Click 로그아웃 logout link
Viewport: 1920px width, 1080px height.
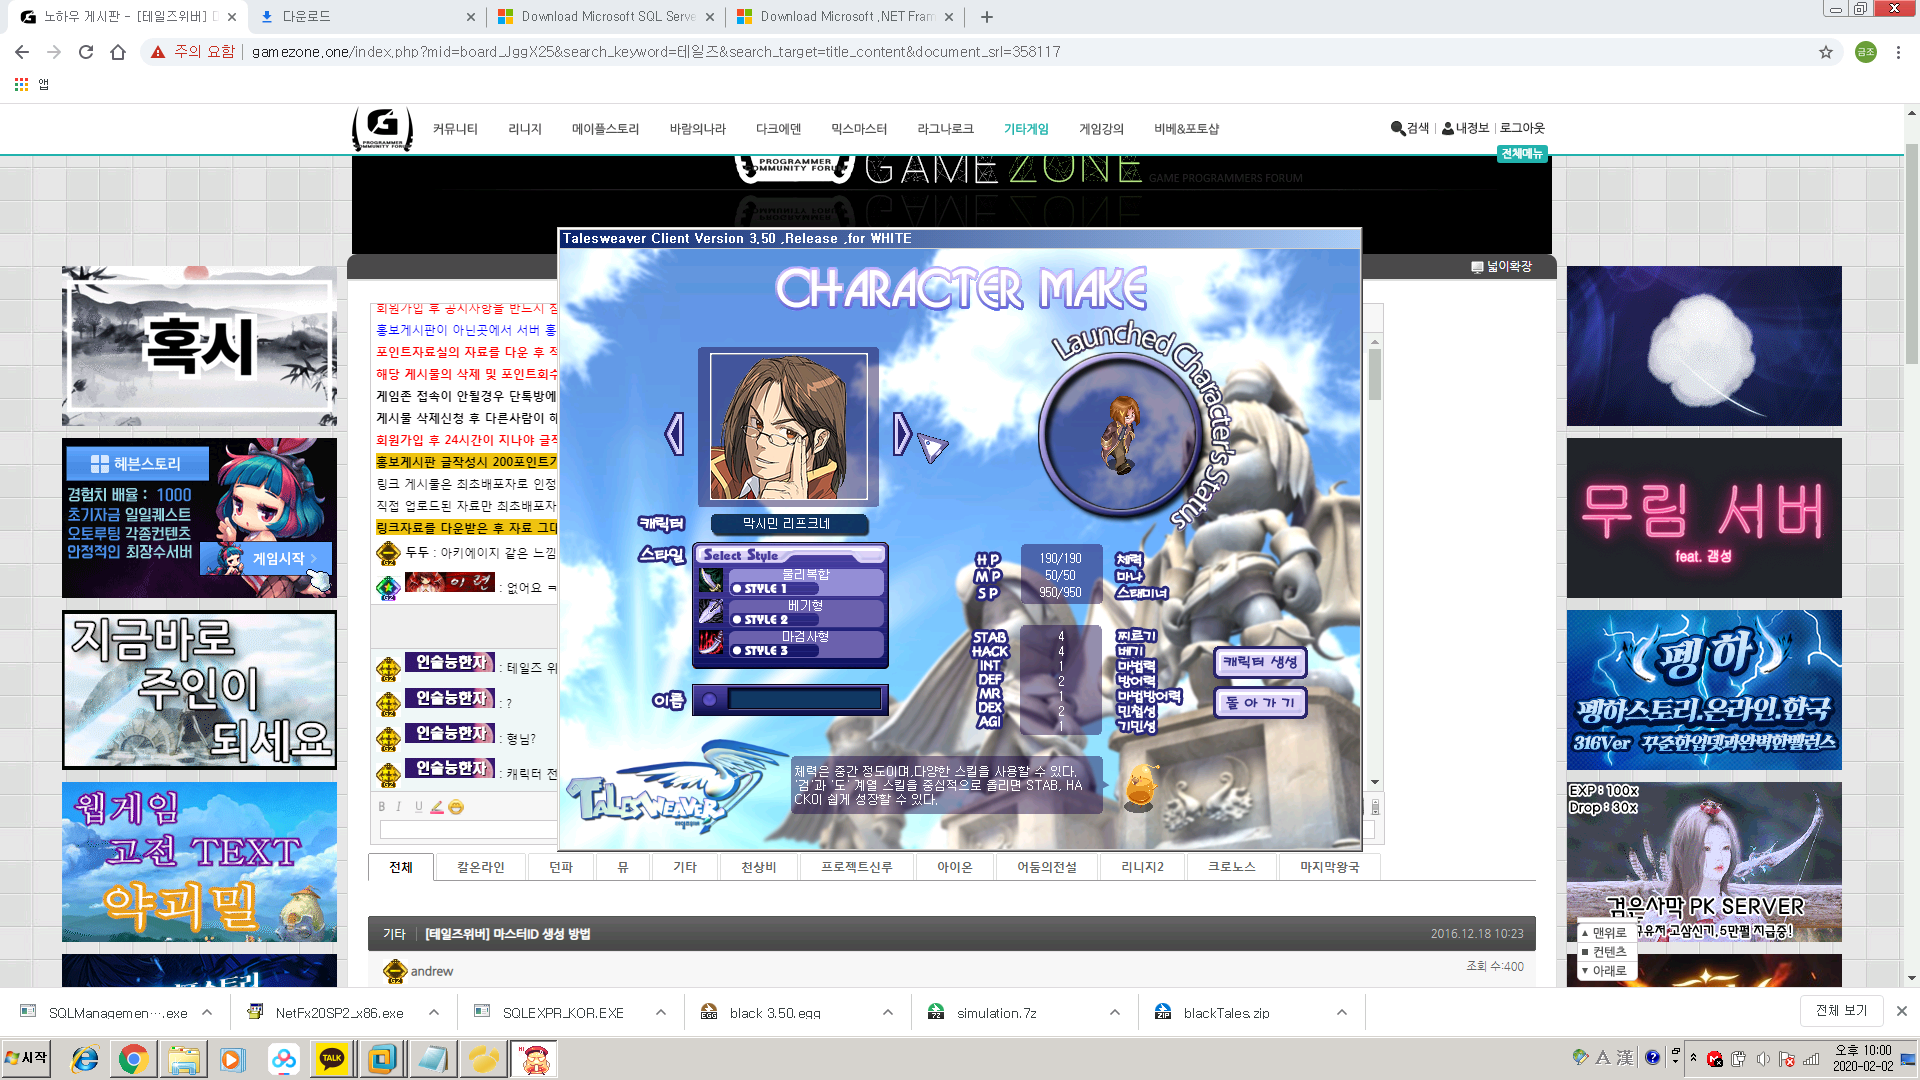(1522, 128)
